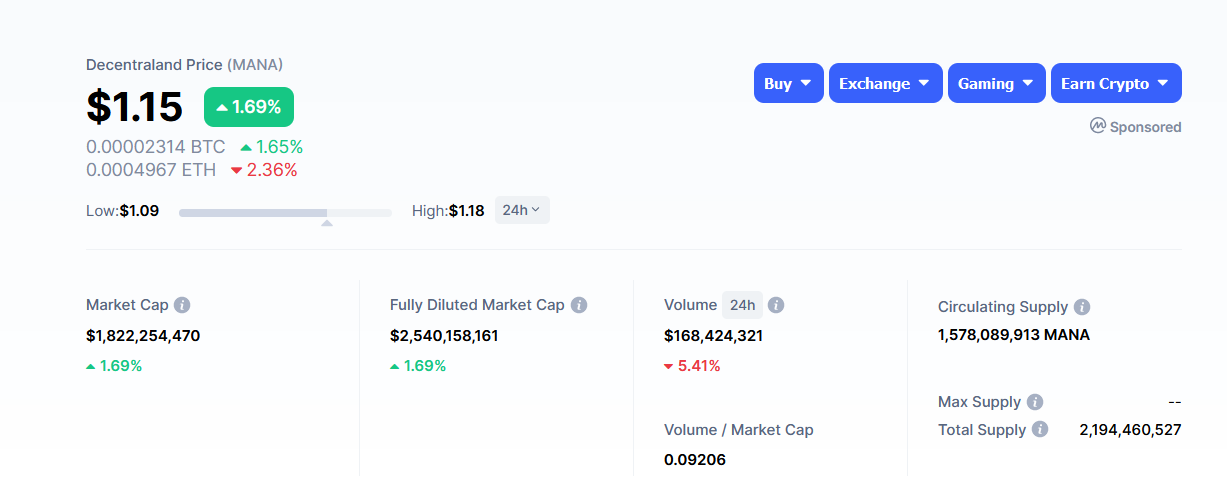Open the Gaming dropdown

click(x=996, y=83)
